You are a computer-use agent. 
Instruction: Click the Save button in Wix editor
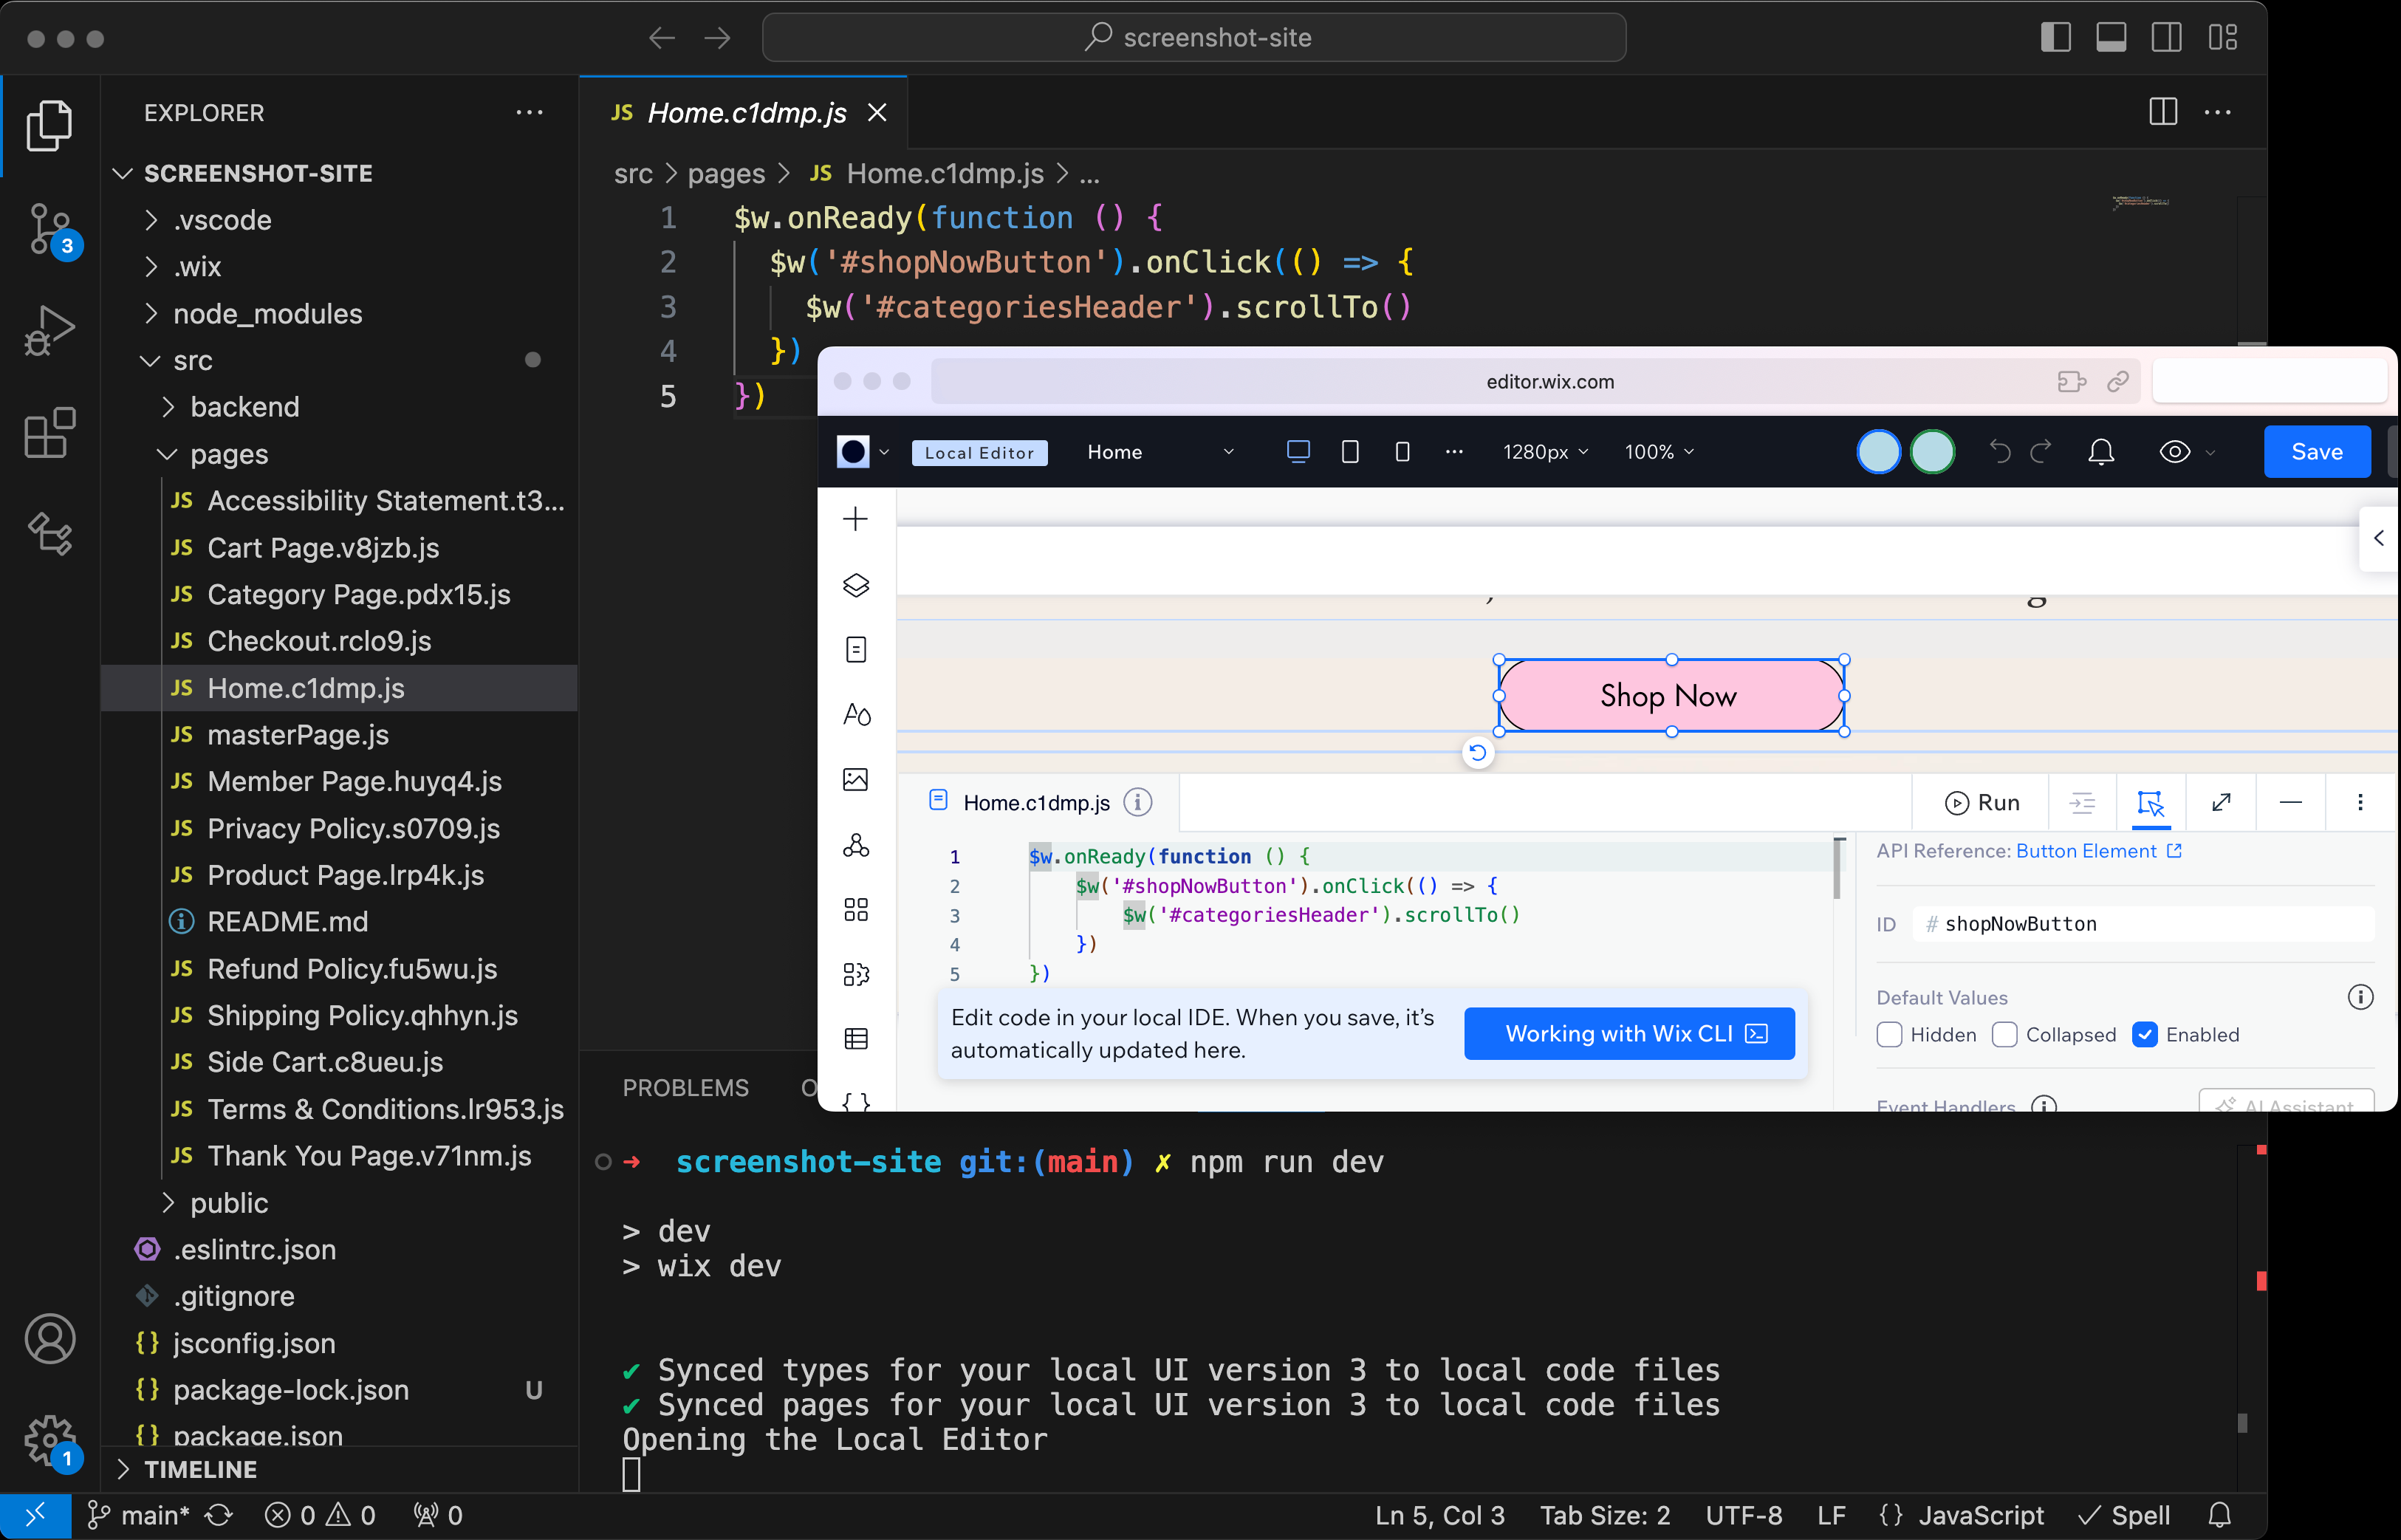click(x=2316, y=452)
